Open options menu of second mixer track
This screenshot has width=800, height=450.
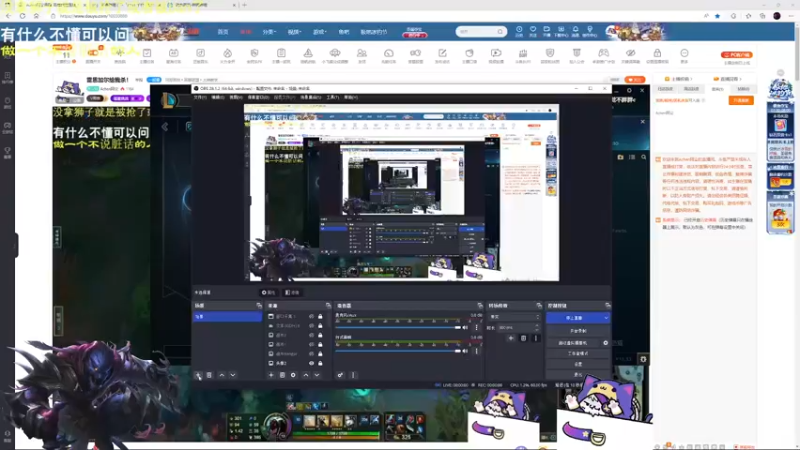point(477,351)
